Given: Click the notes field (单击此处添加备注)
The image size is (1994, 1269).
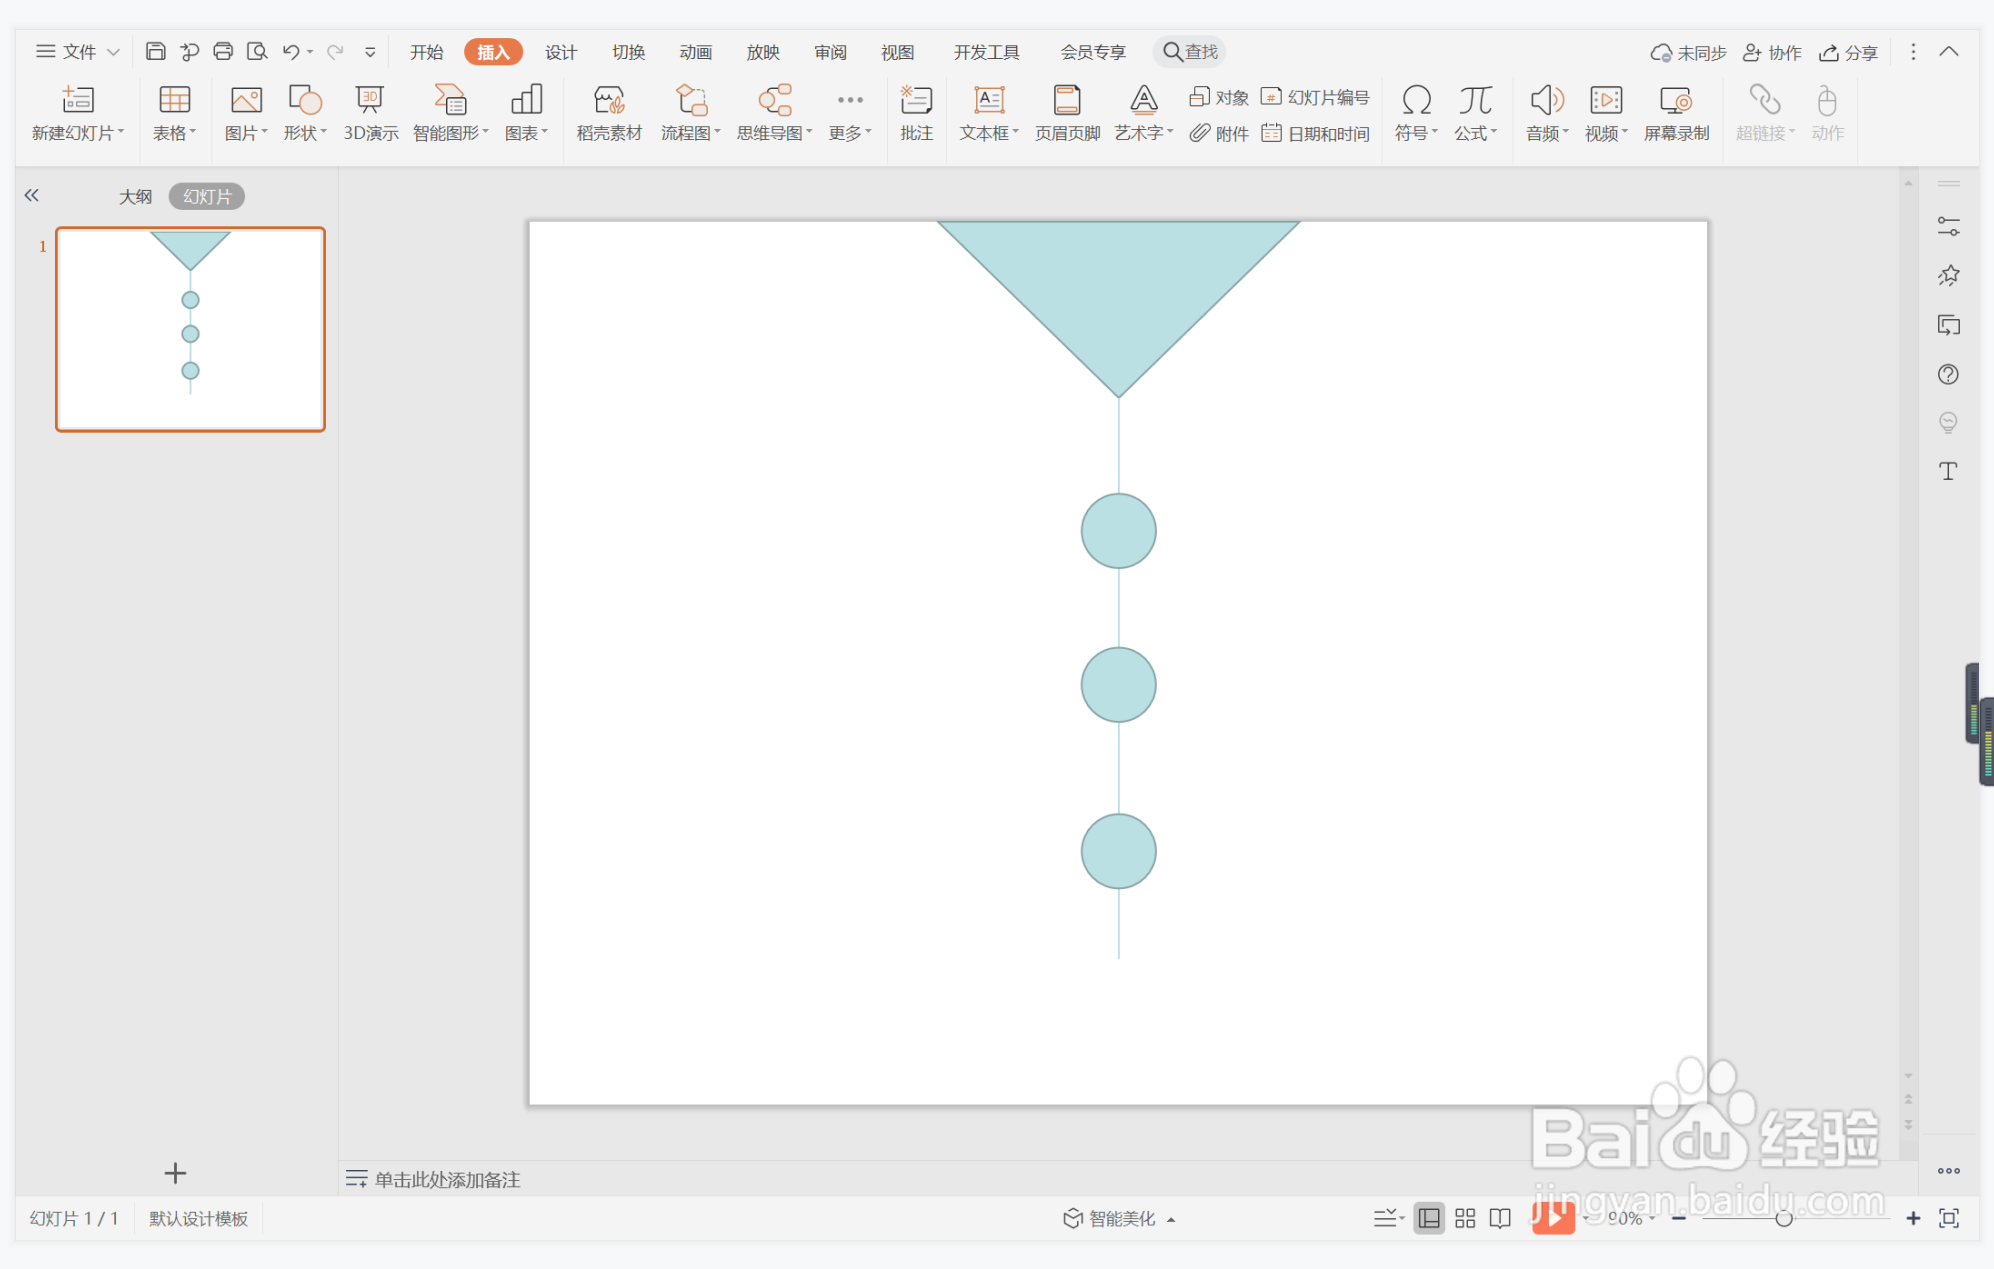Looking at the screenshot, I should (446, 1179).
